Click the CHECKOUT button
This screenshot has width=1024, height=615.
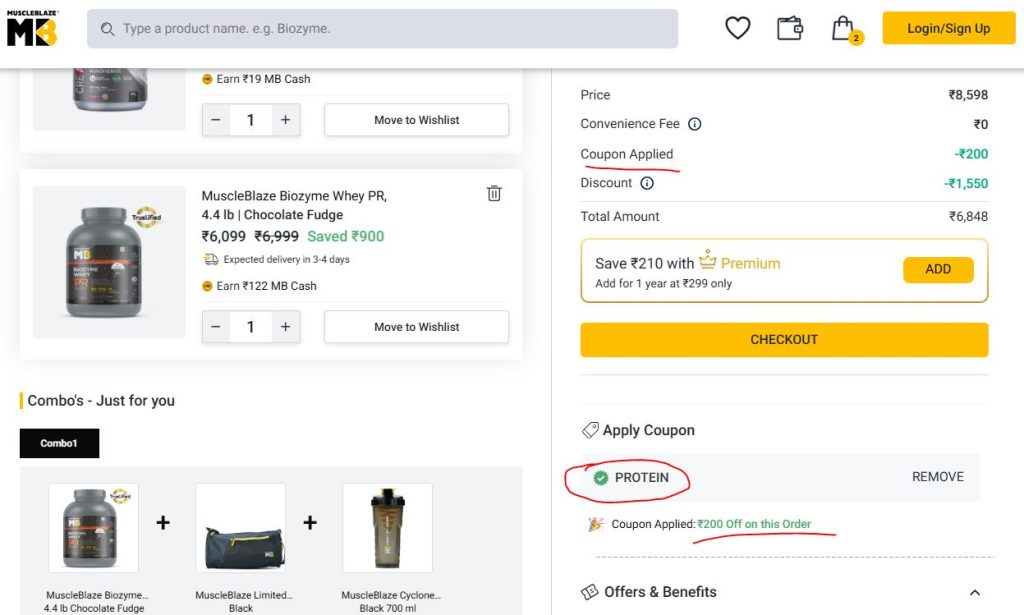[784, 339]
